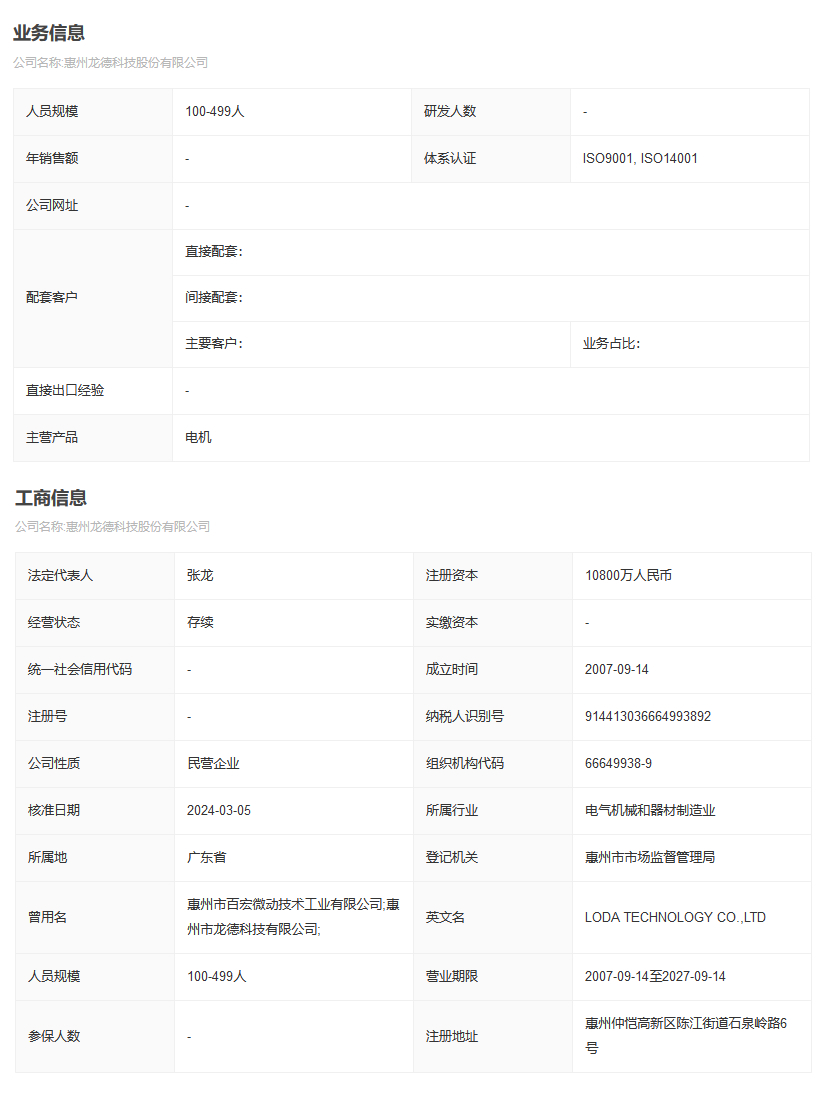Click the 注册号 label
The width and height of the screenshot is (826, 1100).
[48, 717]
